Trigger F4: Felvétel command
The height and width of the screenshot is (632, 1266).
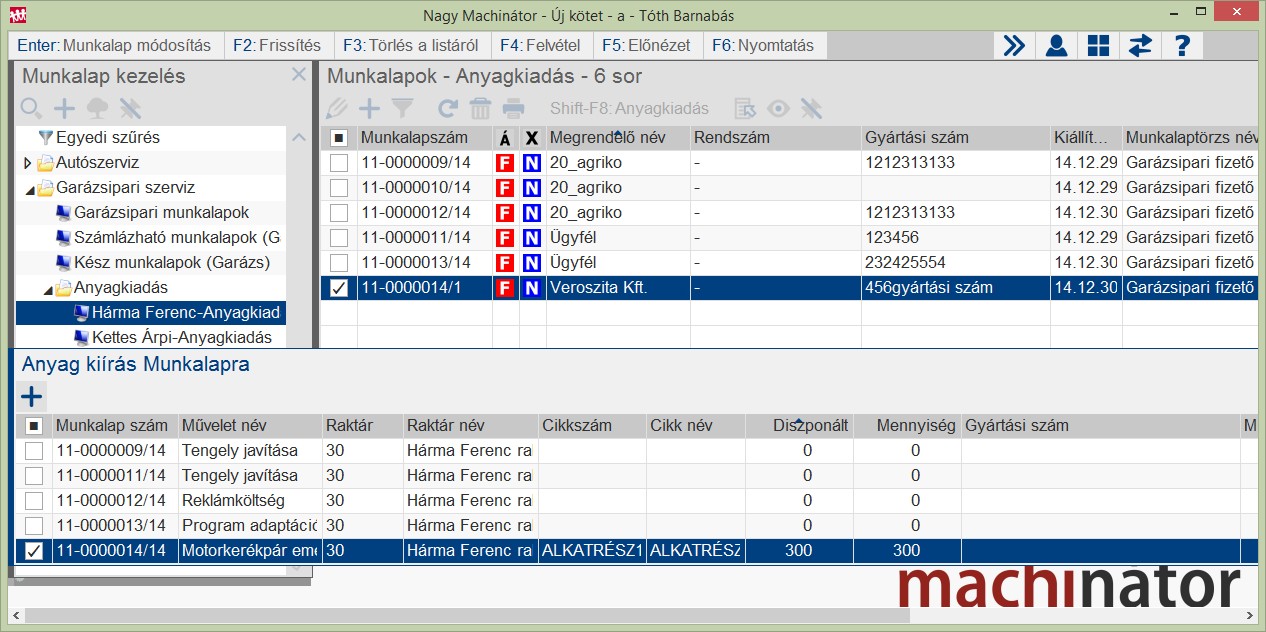[x=540, y=45]
